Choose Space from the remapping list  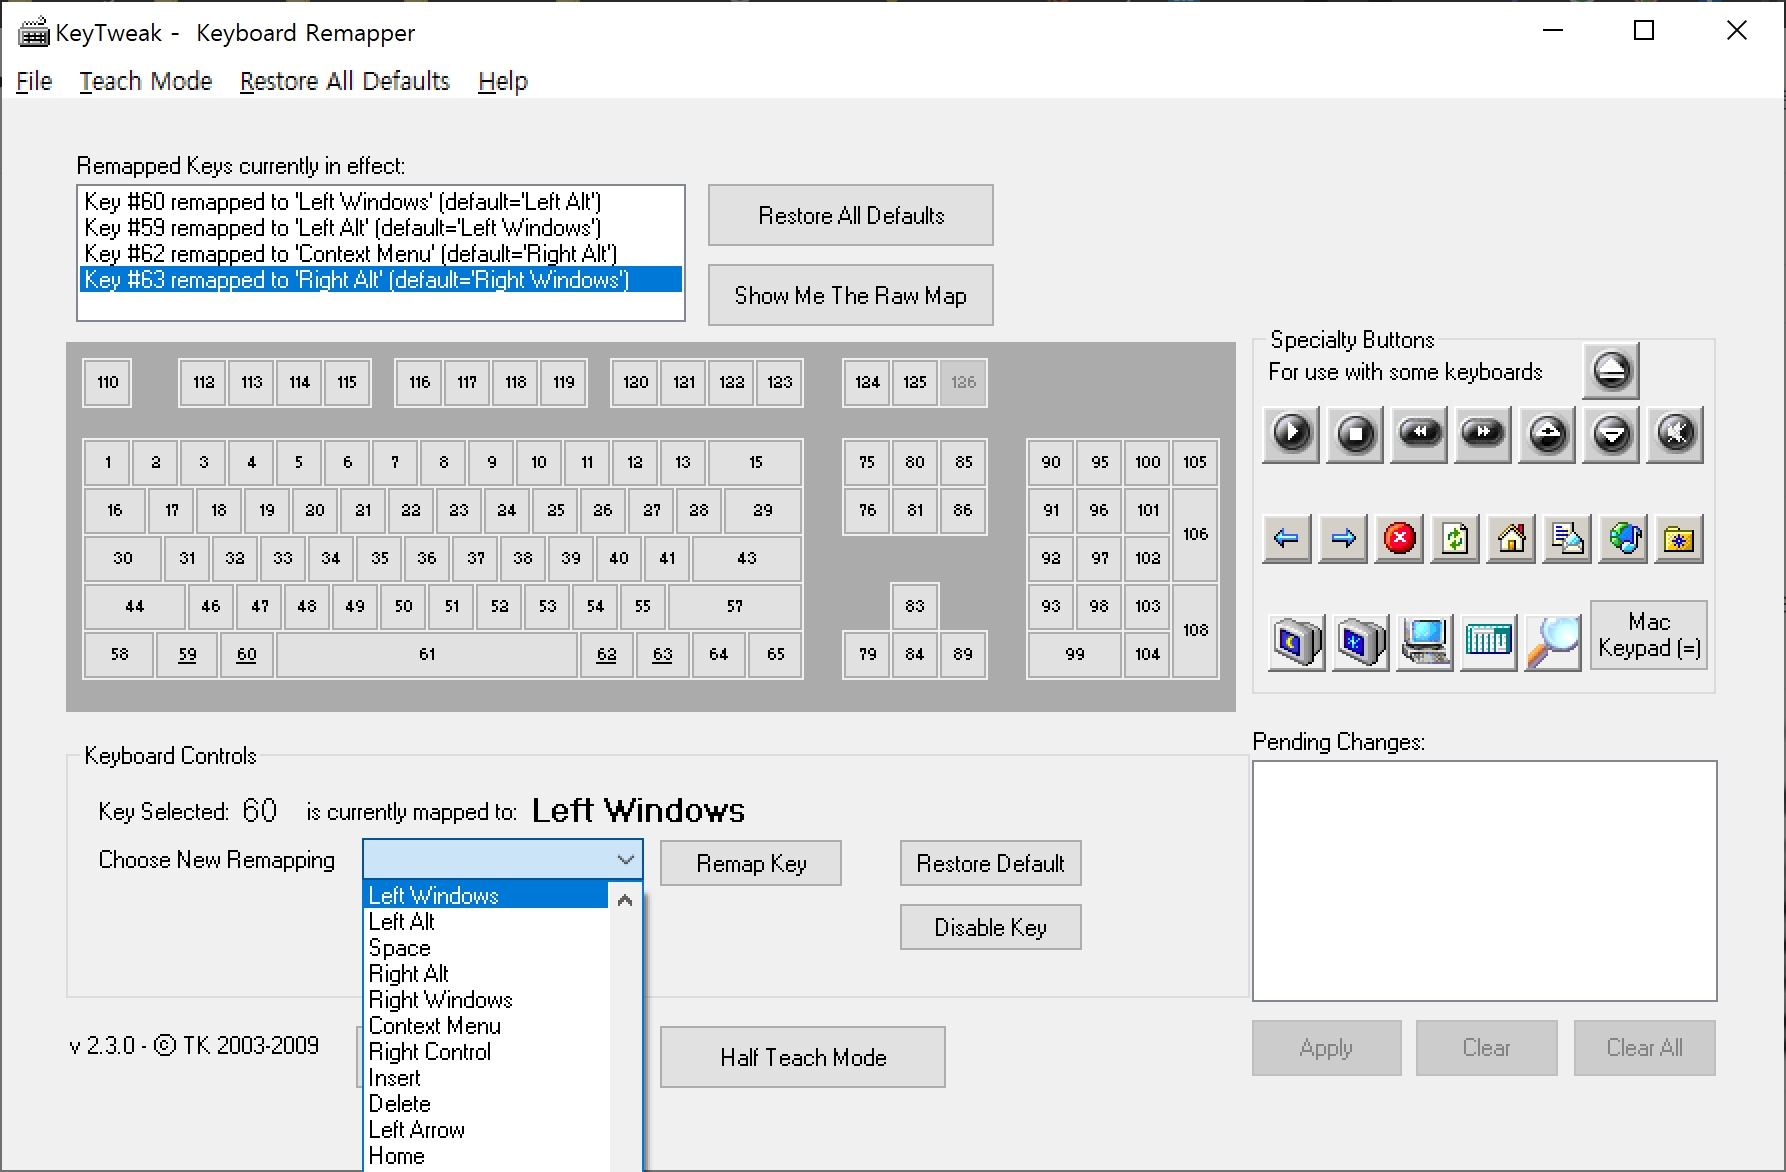pyautogui.click(x=487, y=947)
